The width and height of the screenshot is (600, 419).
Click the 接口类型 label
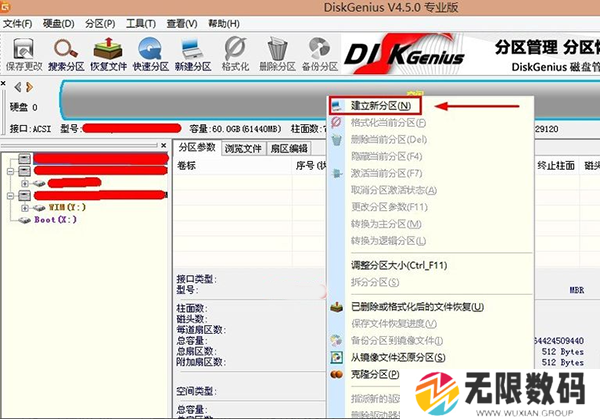coord(196,279)
